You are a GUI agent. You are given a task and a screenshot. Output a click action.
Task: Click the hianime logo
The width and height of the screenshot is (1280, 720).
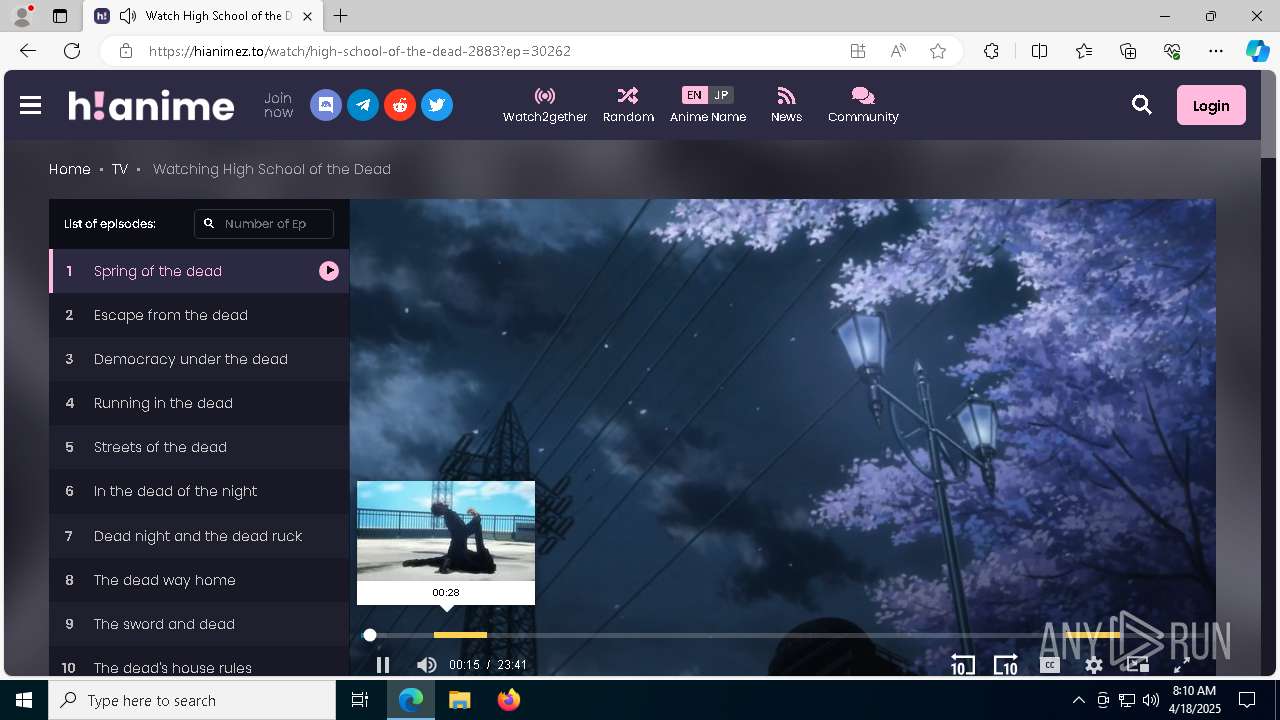[151, 105]
